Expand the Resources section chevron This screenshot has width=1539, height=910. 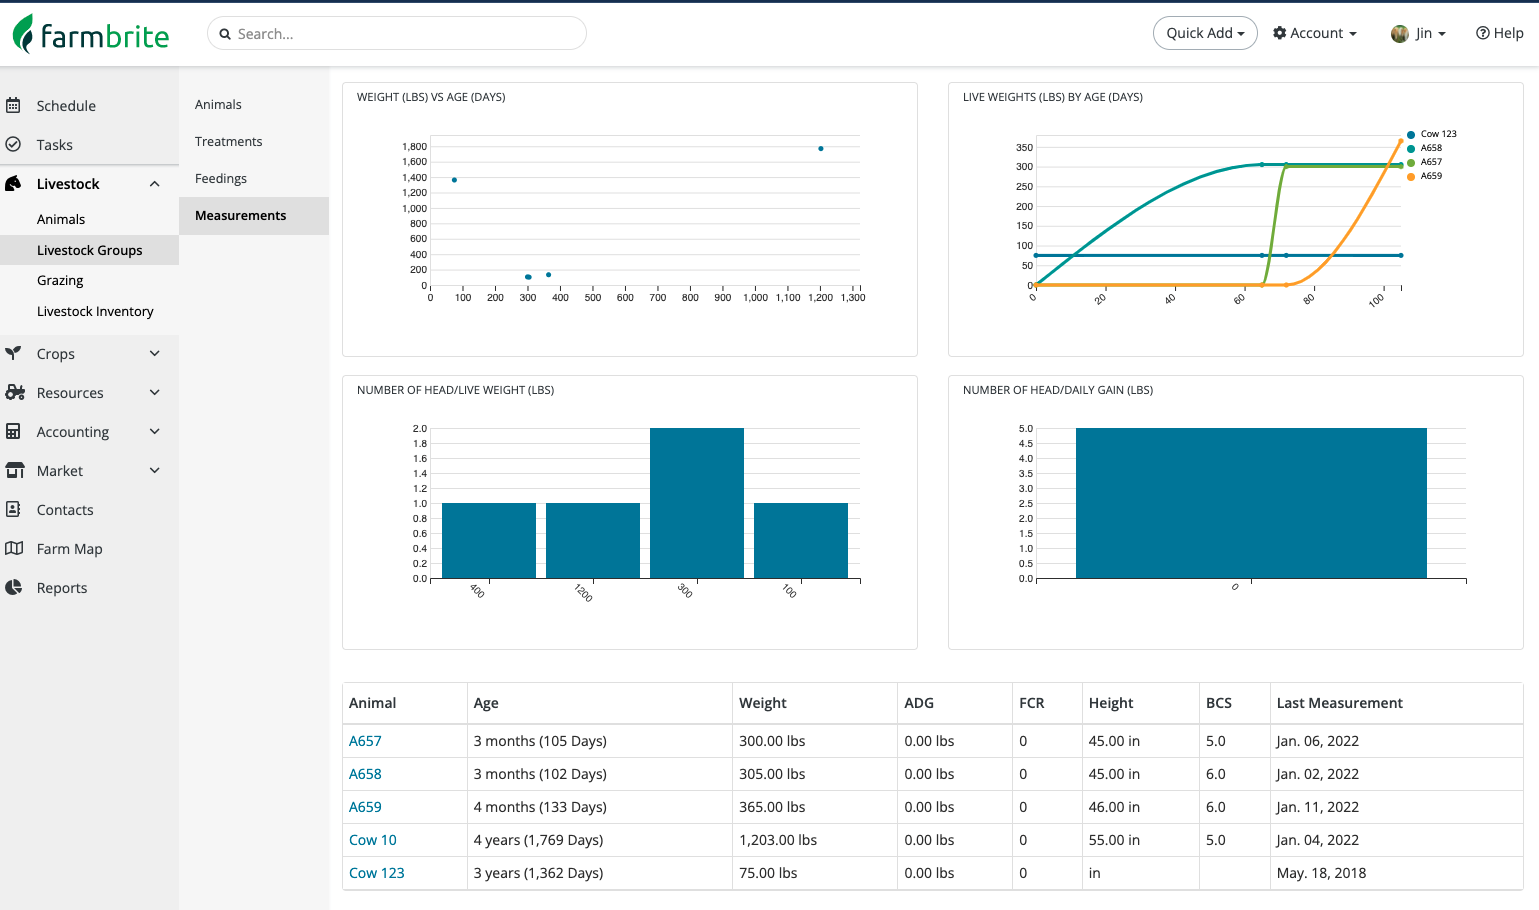coord(155,392)
